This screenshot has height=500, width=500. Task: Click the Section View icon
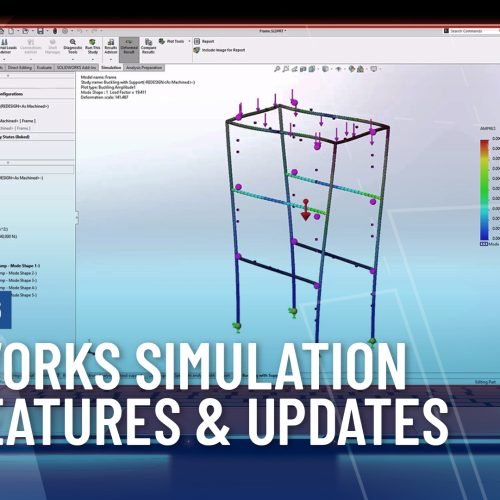click(303, 69)
